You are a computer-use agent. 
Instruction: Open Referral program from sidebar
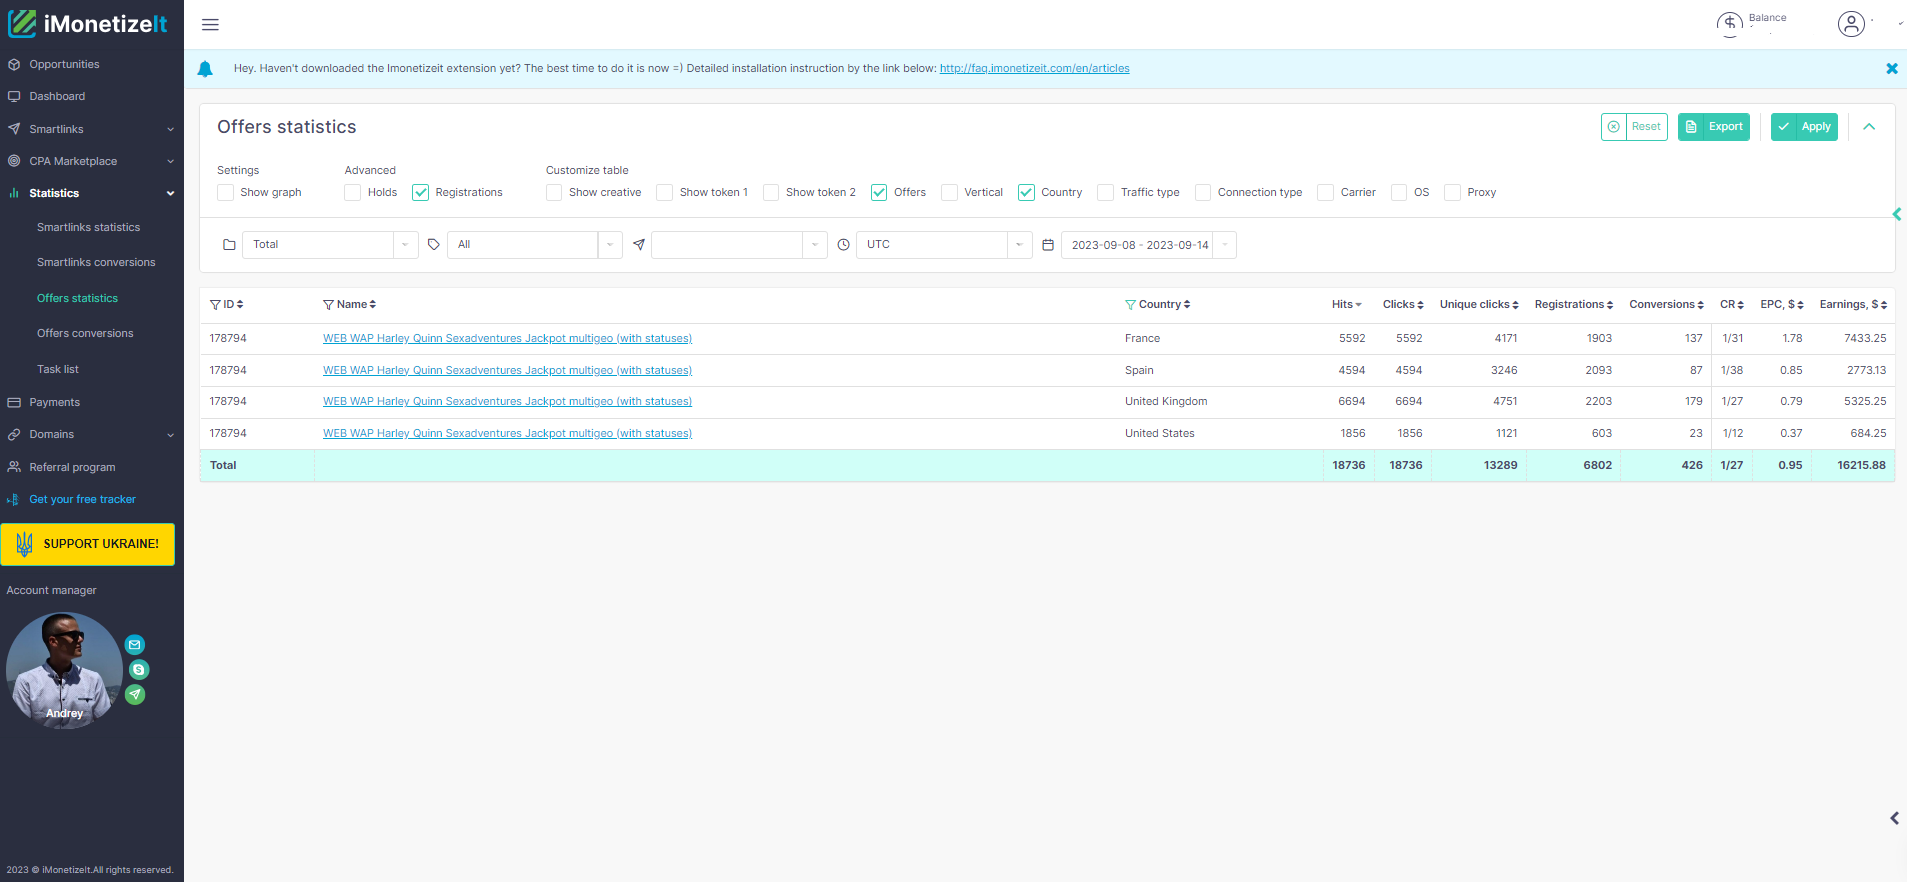click(72, 467)
